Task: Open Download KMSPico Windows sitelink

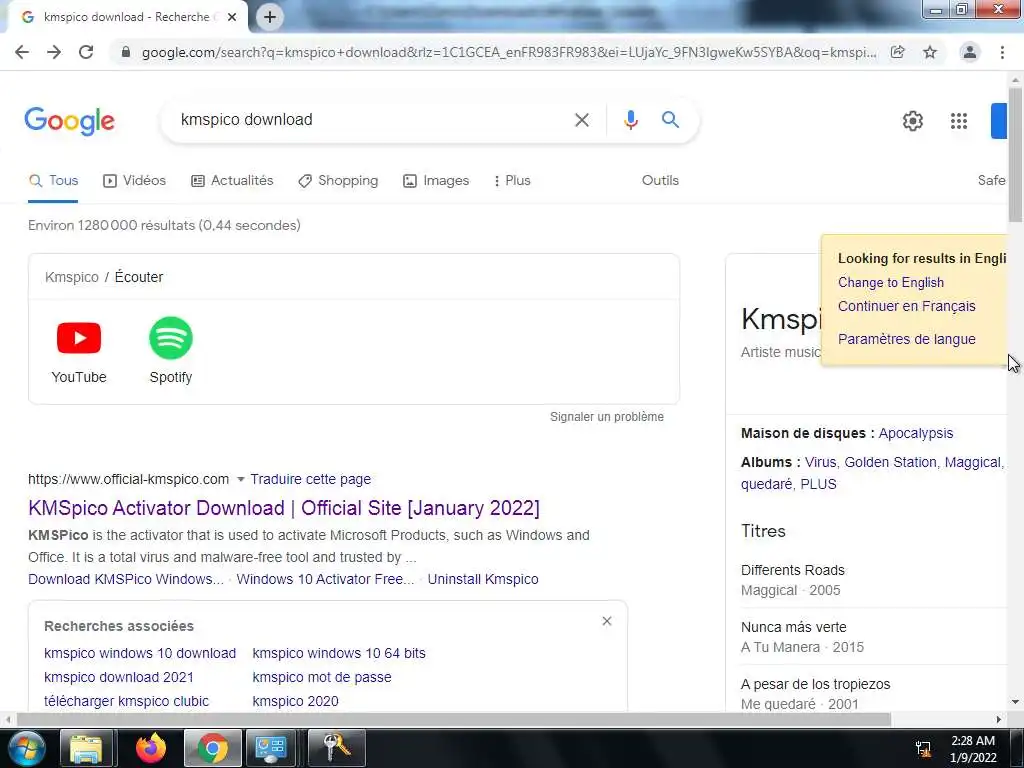Action: coord(126,579)
